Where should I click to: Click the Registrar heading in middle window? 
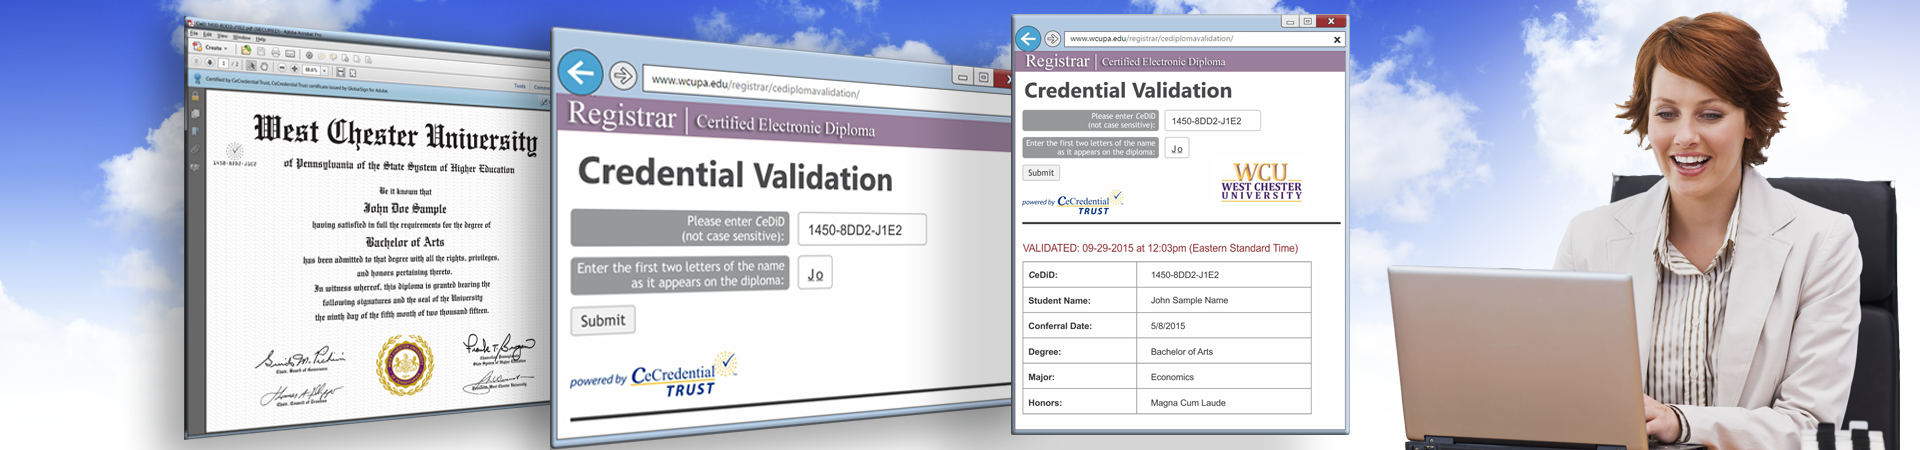(622, 116)
